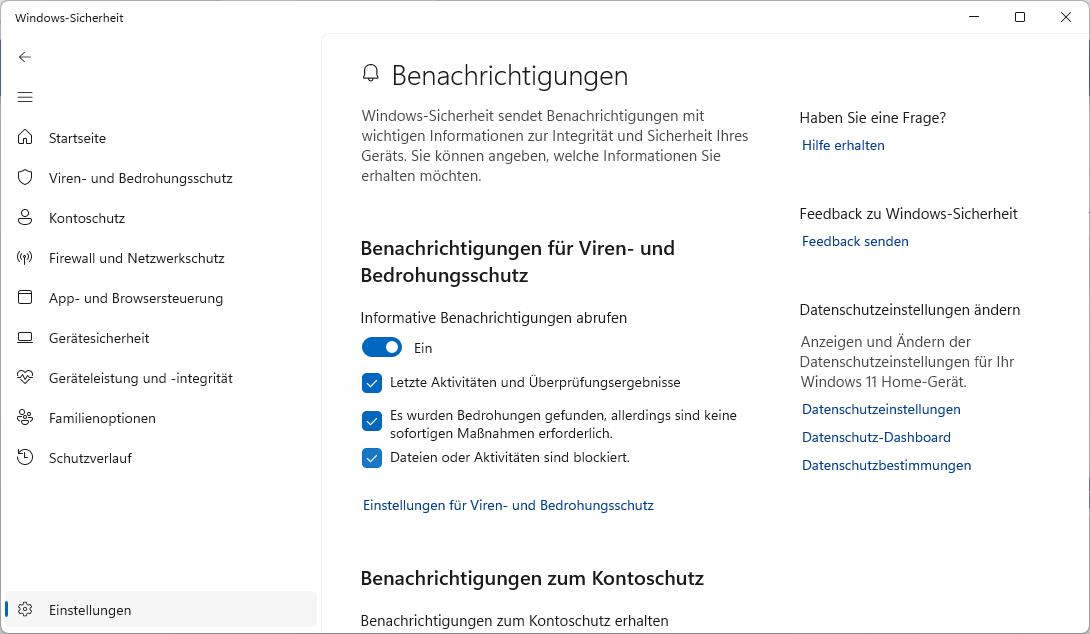
Task: Uncheck Es wurden Bedrohungen gefunden checkbox
Action: [x=372, y=421]
